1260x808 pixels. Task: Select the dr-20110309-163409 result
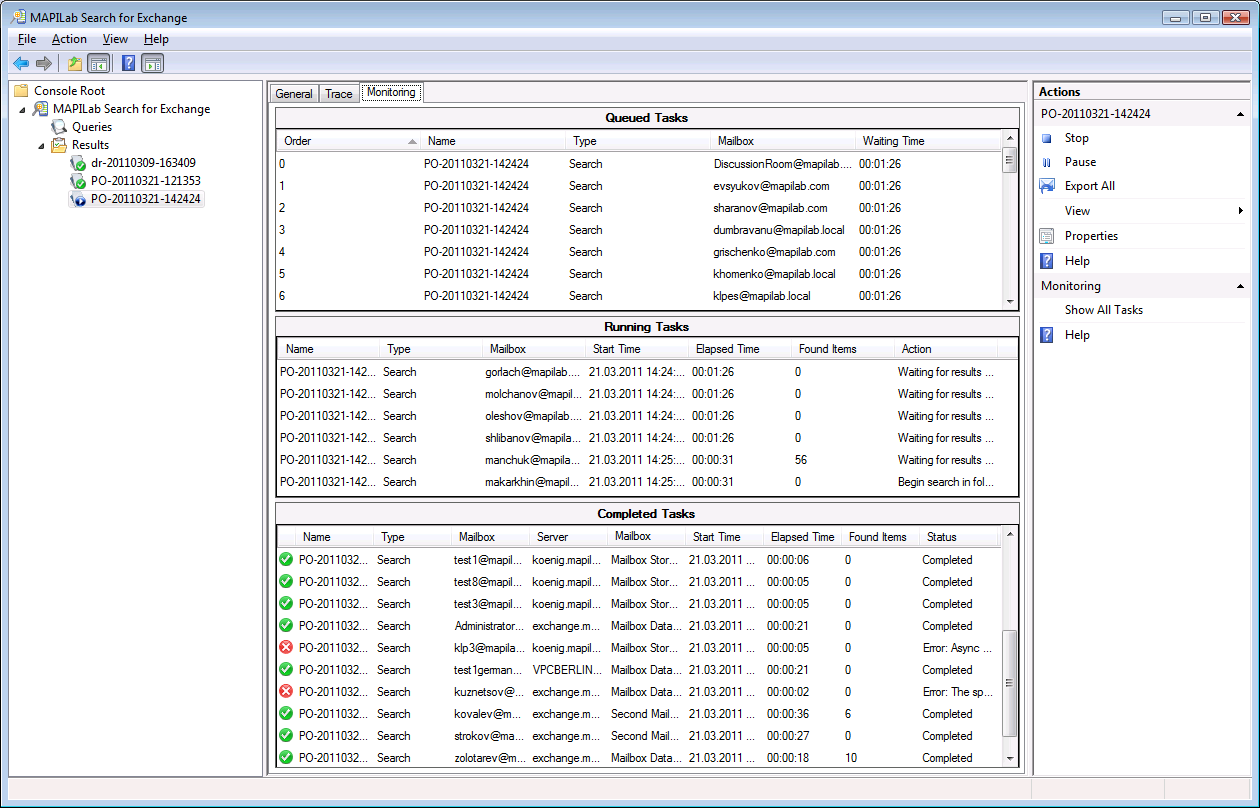(x=142, y=163)
